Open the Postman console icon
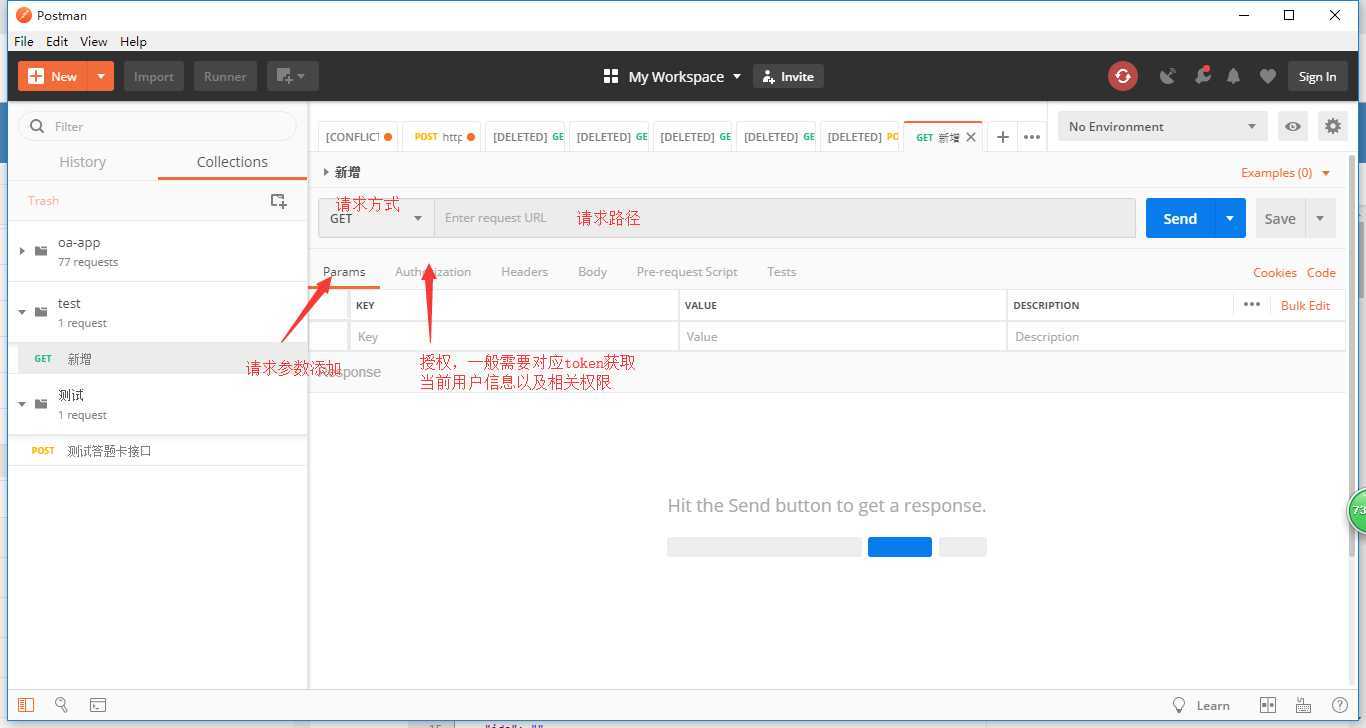 (x=98, y=705)
